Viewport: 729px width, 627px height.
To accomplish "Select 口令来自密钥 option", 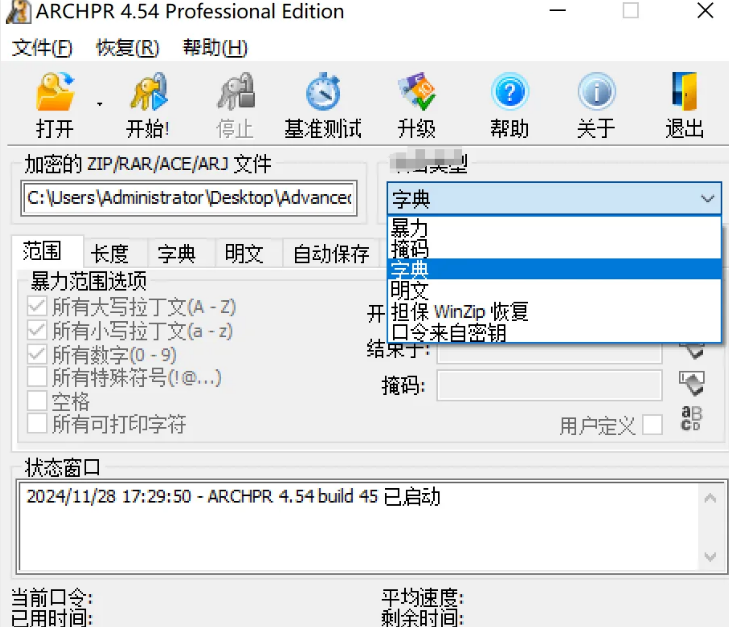I will coord(554,332).
